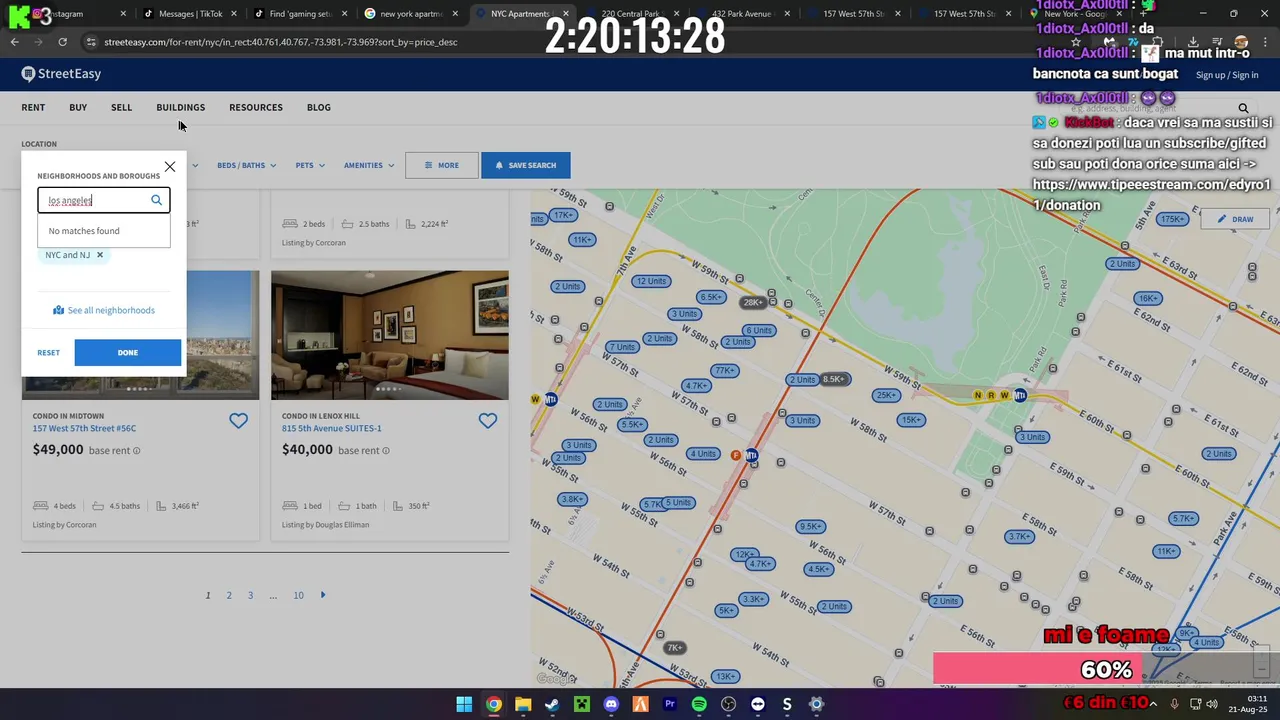Open Discord from the taskbar

click(x=611, y=704)
